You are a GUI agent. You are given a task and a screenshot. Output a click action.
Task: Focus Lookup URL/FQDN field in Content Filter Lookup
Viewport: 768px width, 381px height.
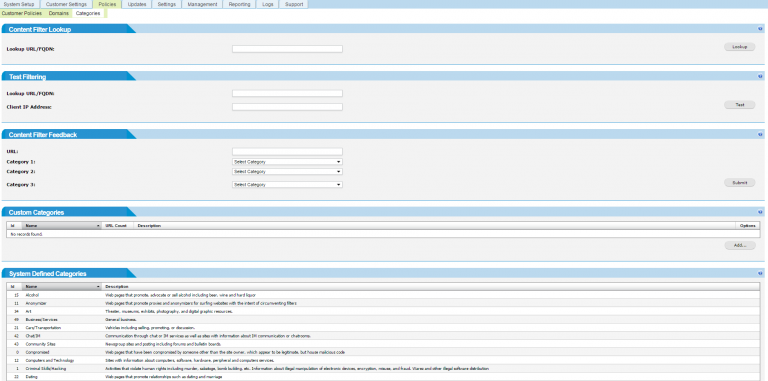click(x=287, y=49)
